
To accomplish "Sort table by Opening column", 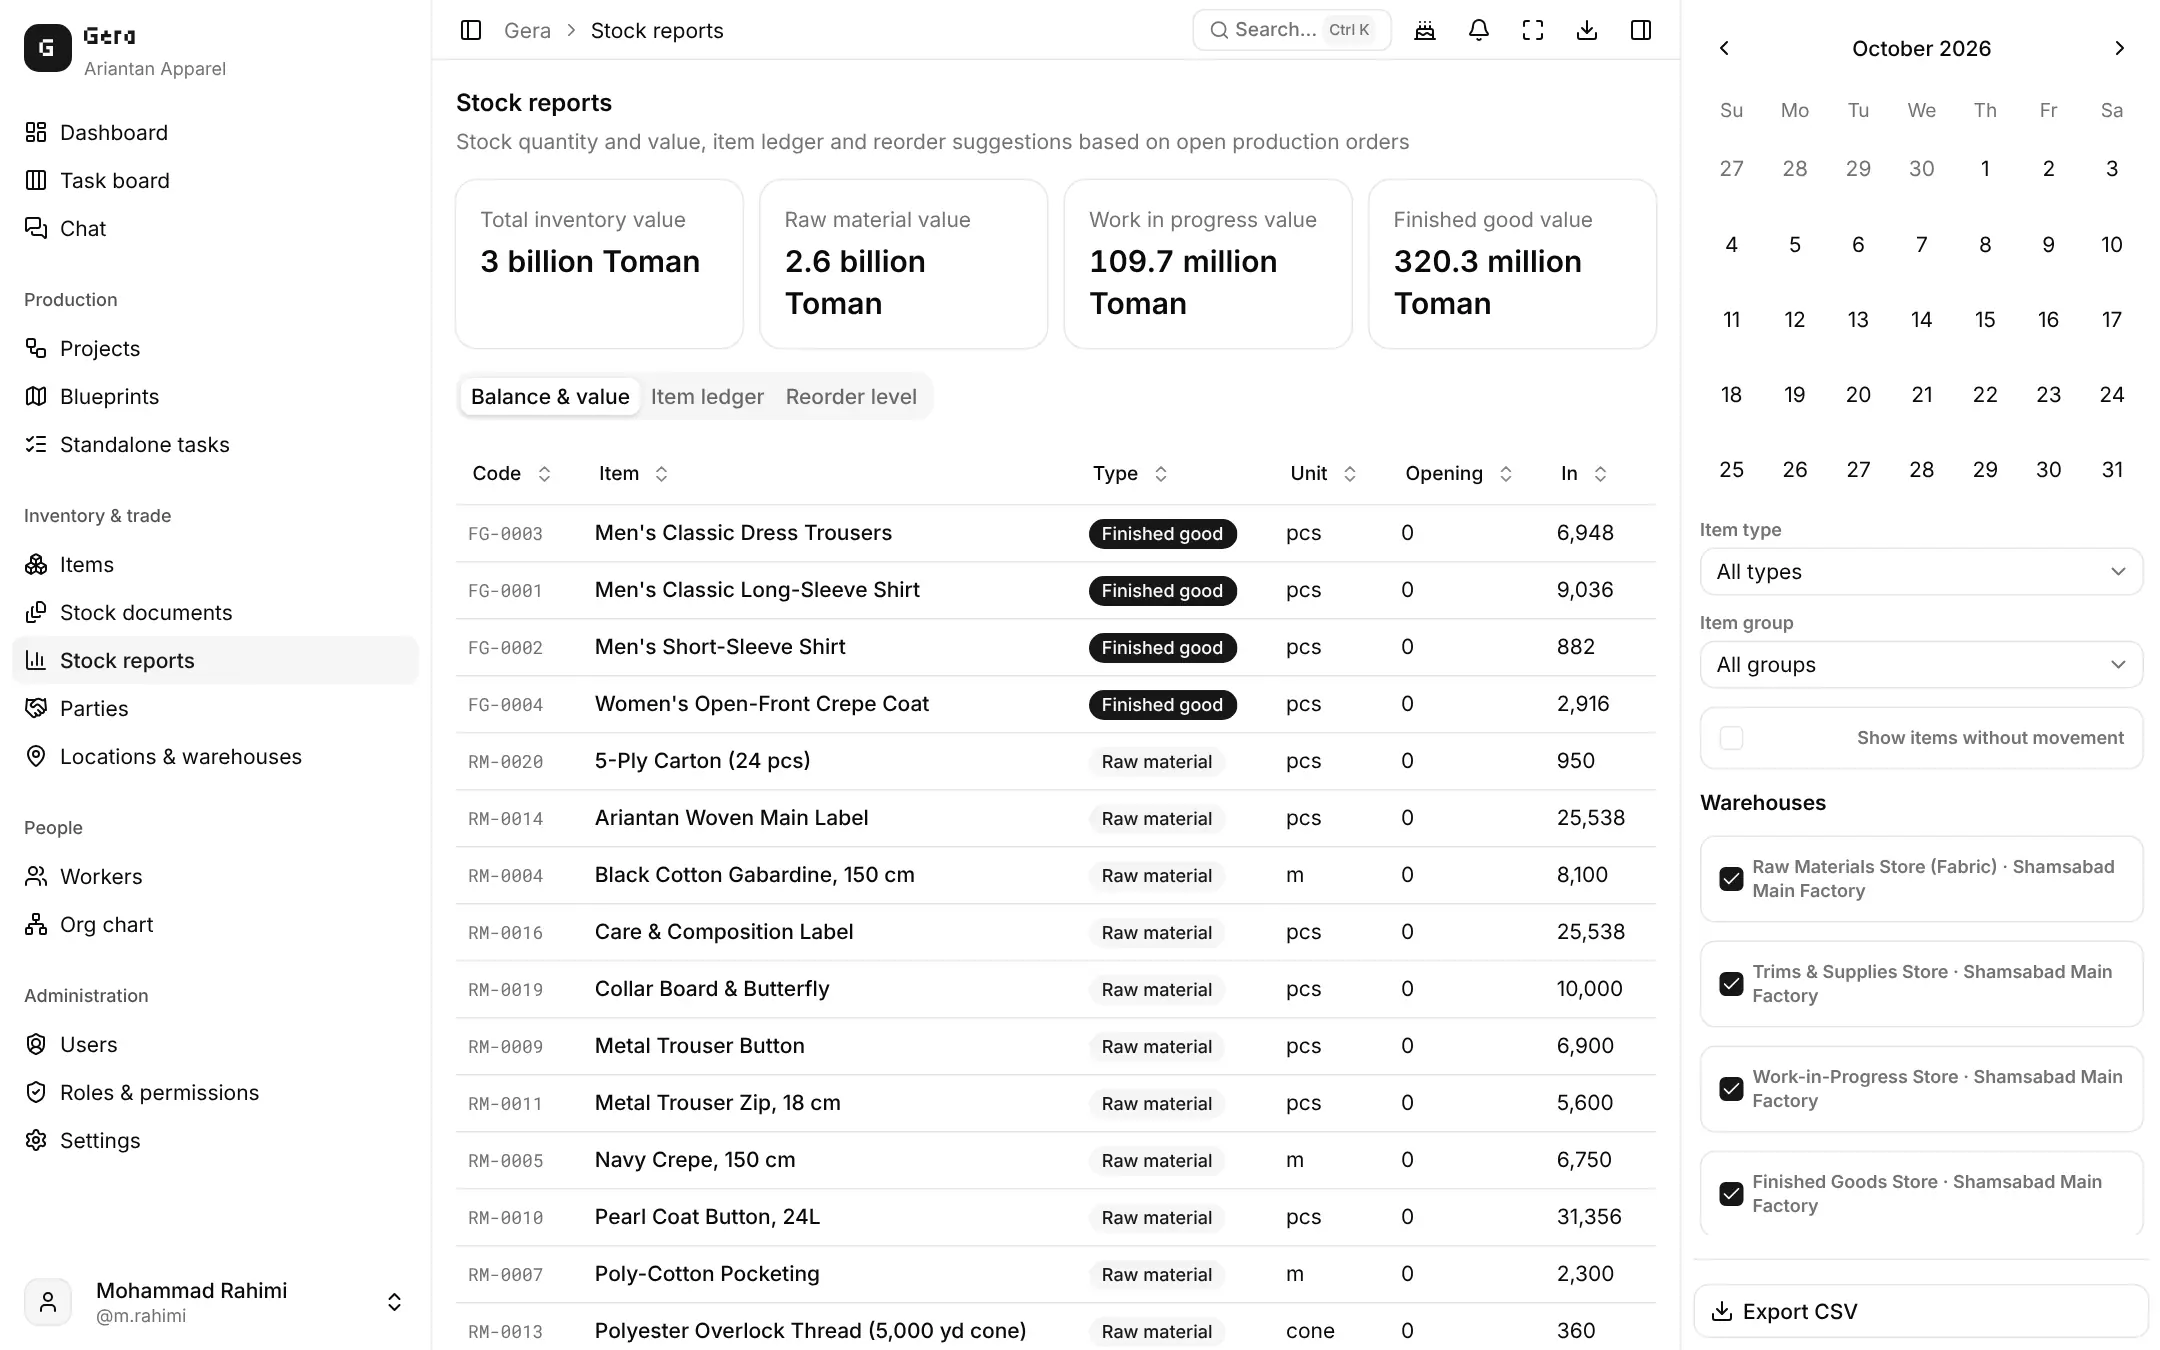I will pos(1459,474).
